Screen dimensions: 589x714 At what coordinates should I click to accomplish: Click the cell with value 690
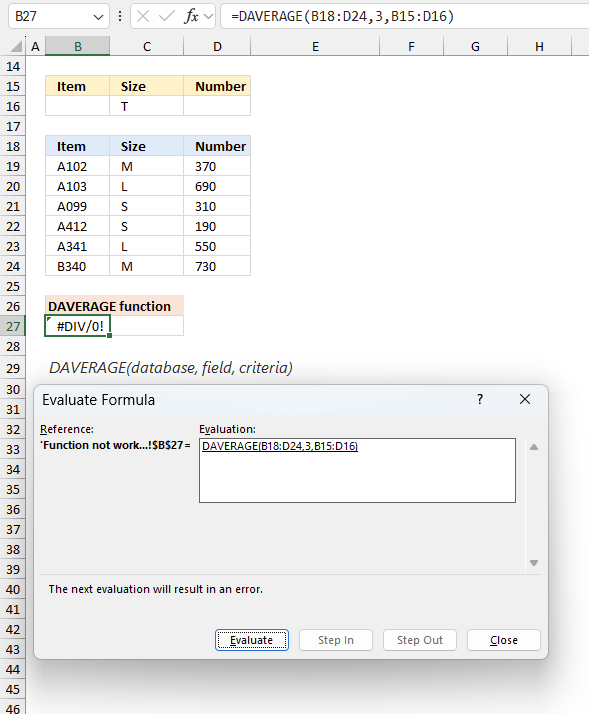(x=217, y=187)
